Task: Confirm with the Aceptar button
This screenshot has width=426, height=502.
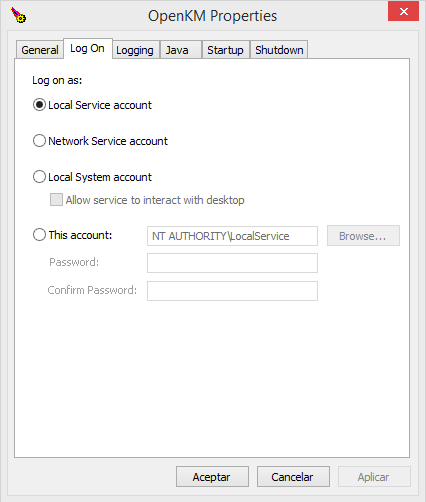Action: click(x=212, y=477)
